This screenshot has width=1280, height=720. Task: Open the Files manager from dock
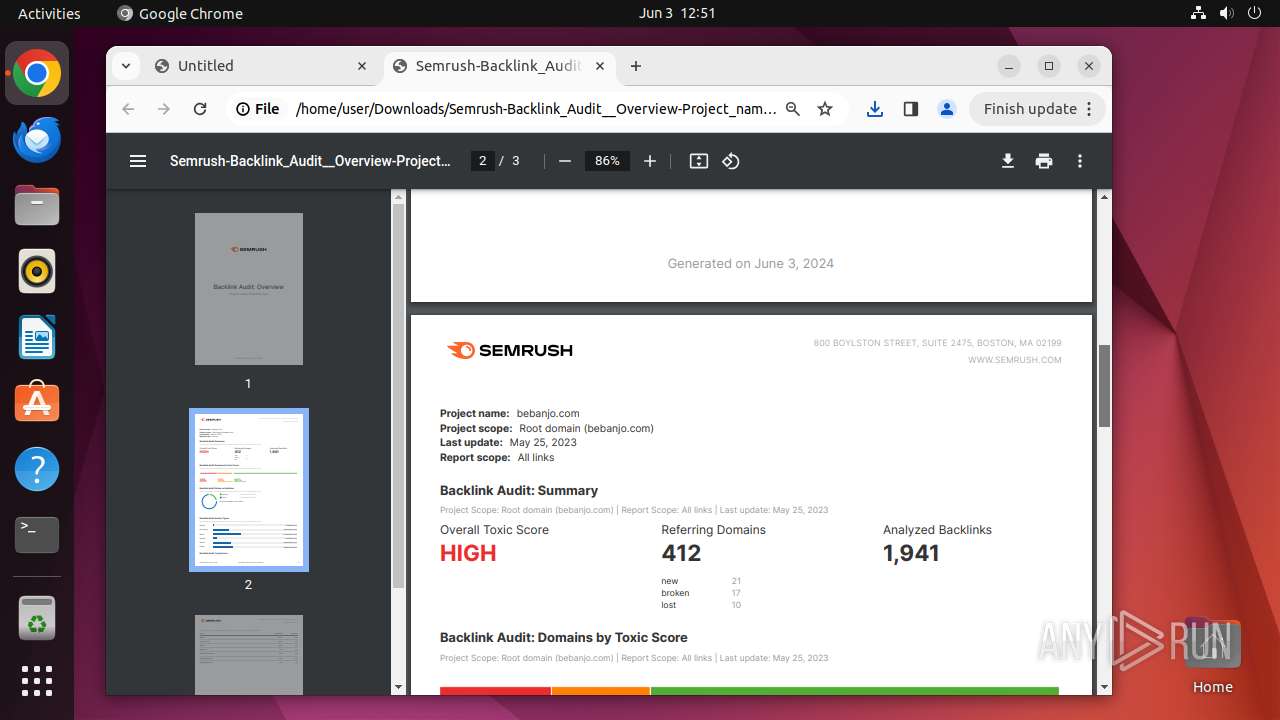[x=37, y=205]
